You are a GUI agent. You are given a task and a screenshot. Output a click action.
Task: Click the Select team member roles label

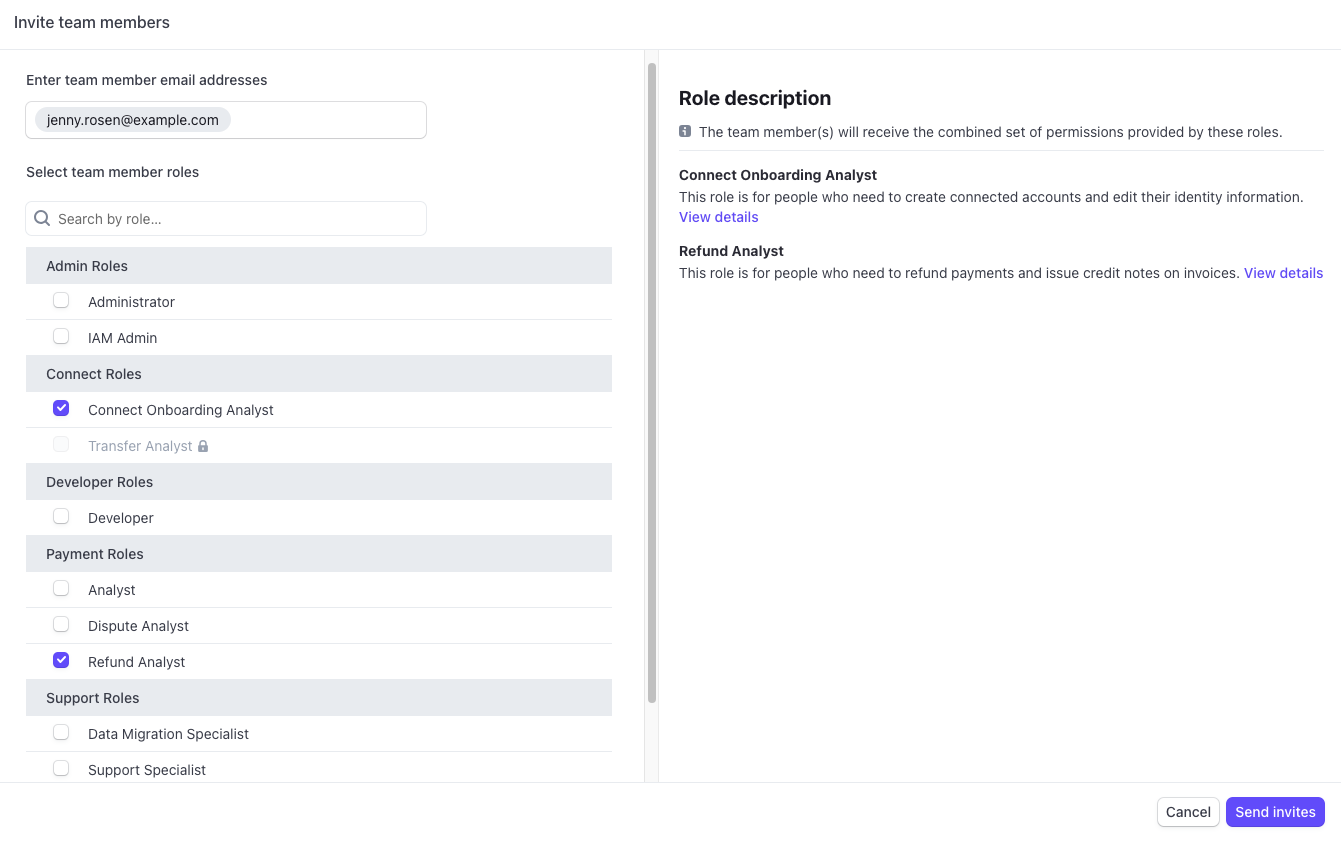pos(112,172)
